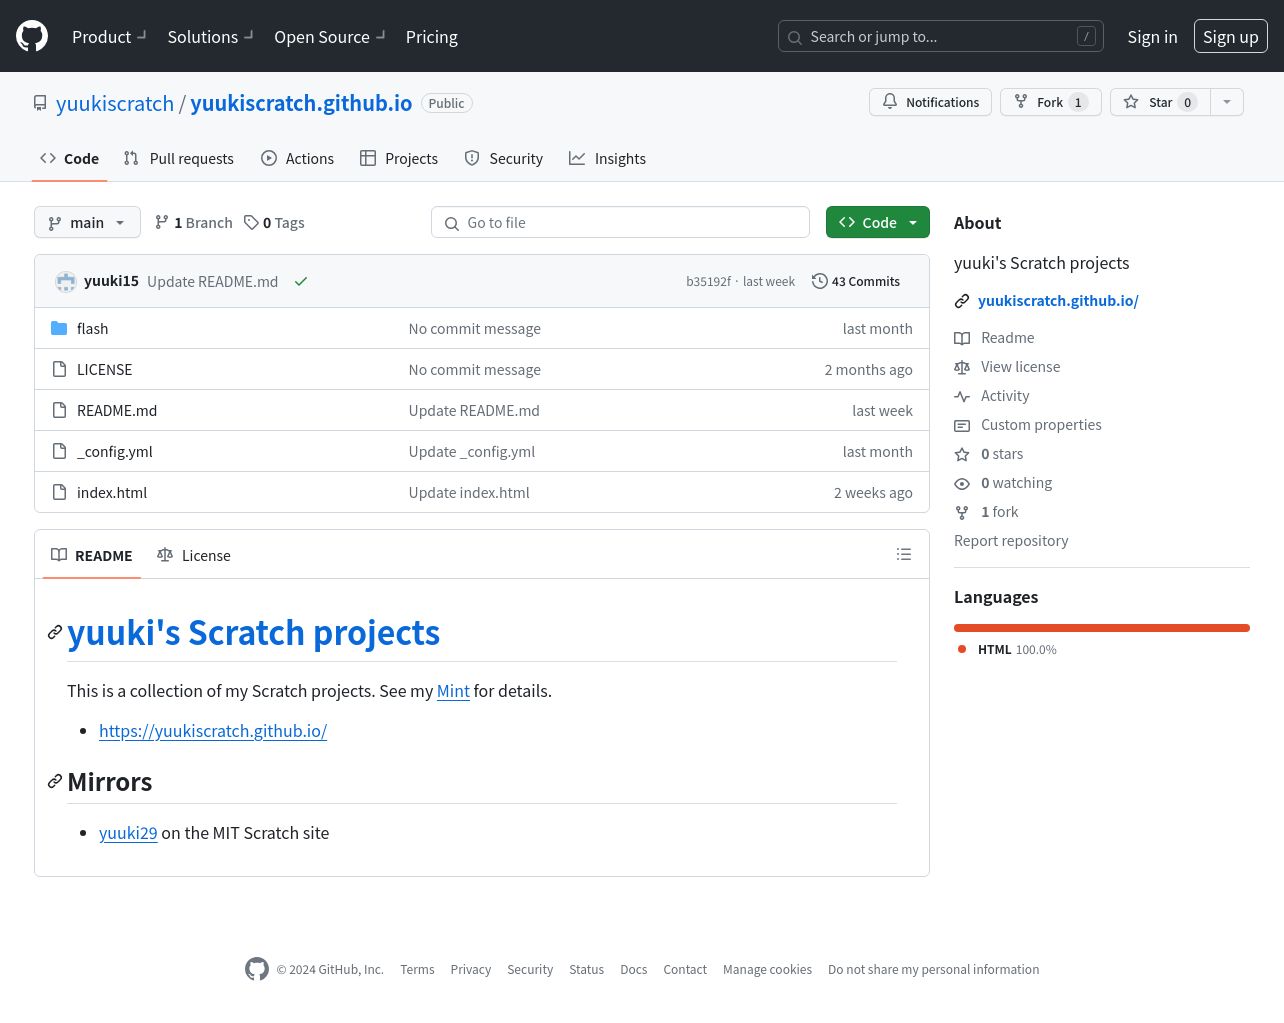Open the LICENSE file

tap(104, 369)
